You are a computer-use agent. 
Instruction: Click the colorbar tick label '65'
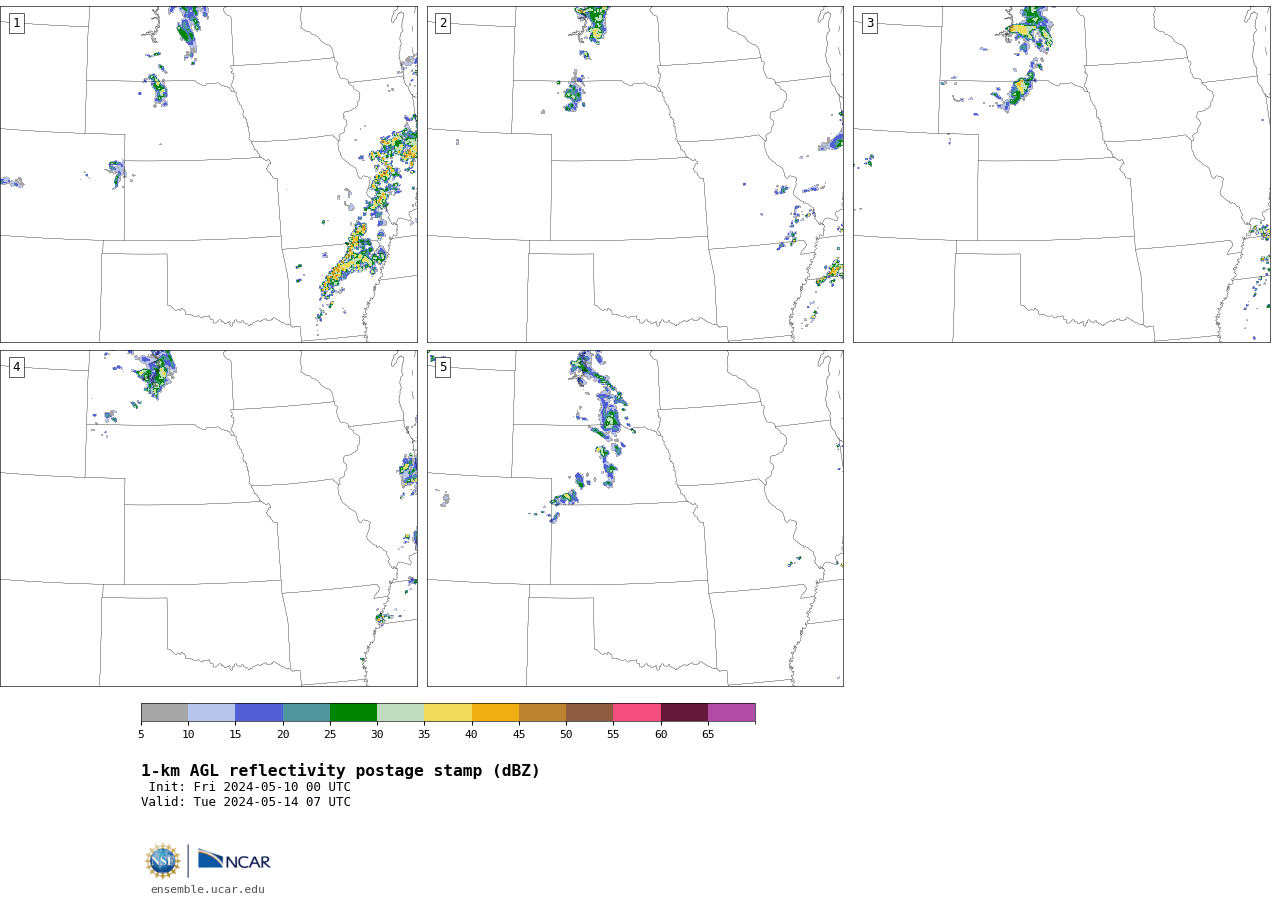click(708, 735)
